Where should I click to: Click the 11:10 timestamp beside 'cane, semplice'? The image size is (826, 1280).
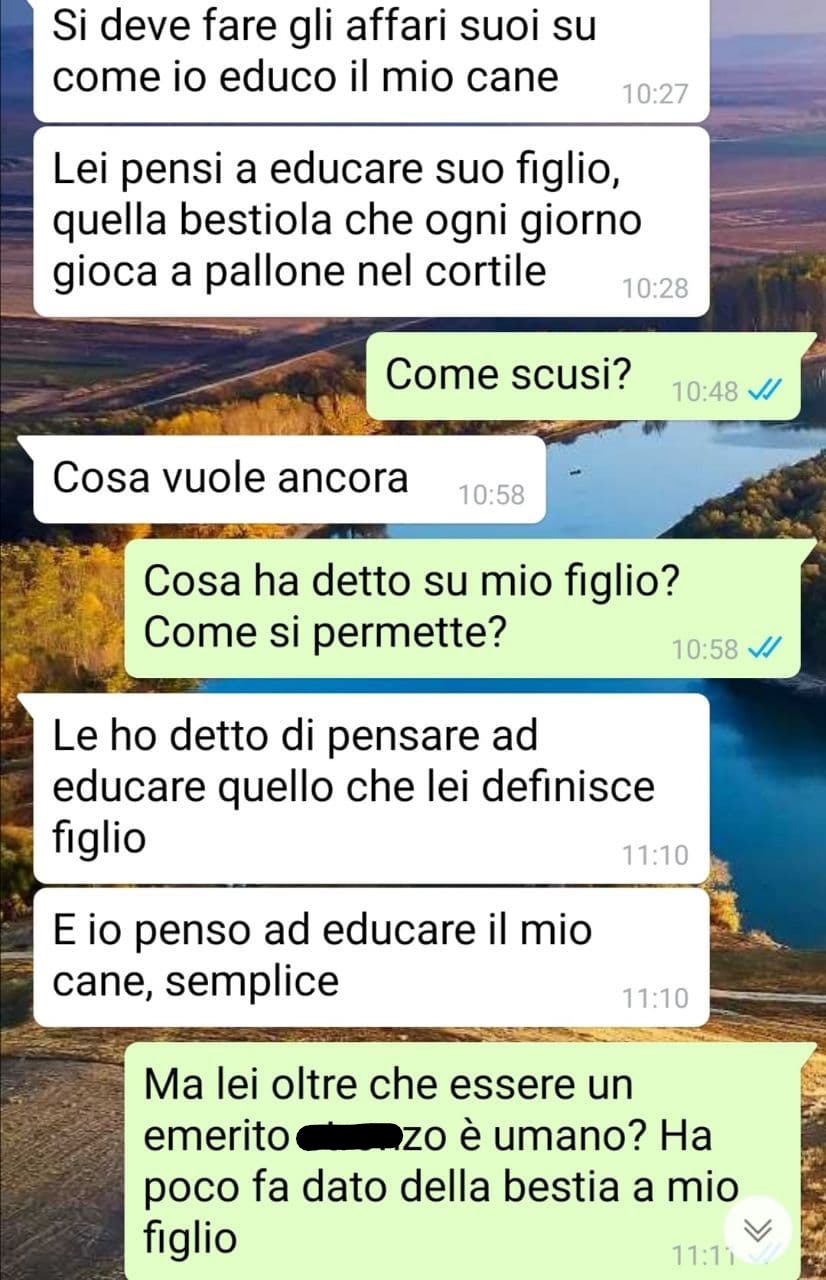pyautogui.click(x=655, y=997)
